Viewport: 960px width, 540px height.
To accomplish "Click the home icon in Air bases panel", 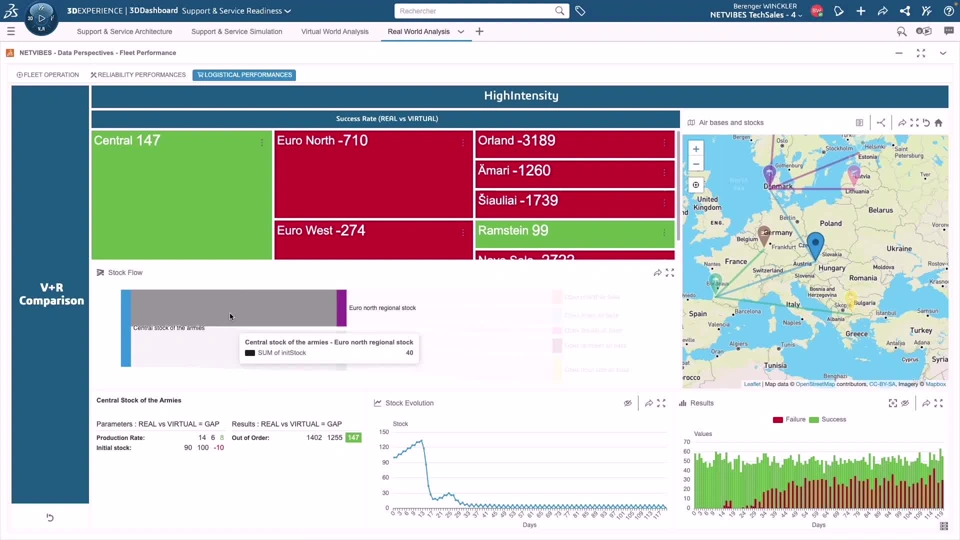I will [x=939, y=122].
